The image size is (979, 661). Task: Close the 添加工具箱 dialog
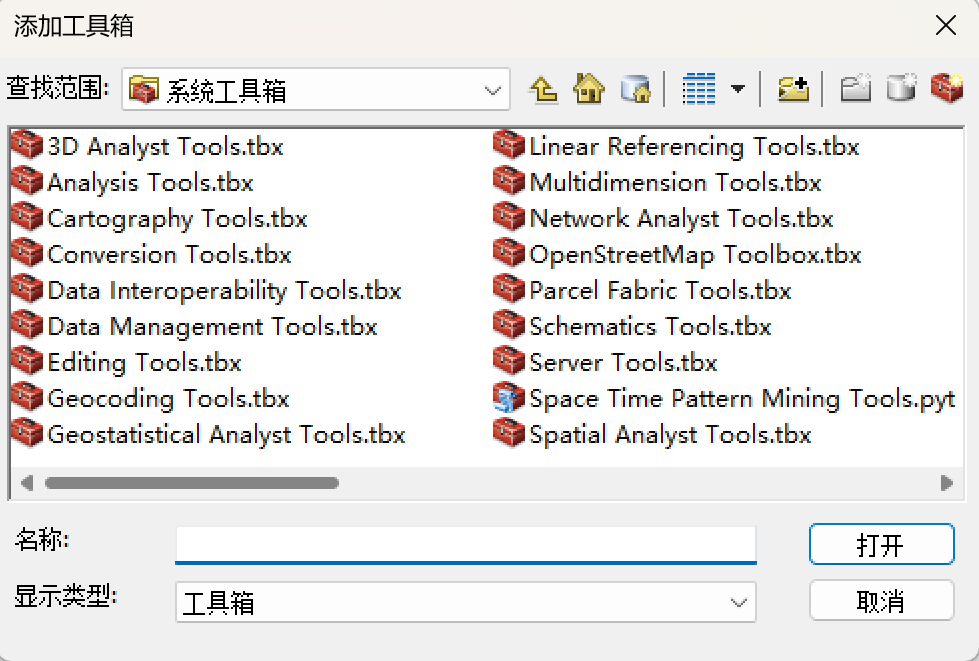946,26
